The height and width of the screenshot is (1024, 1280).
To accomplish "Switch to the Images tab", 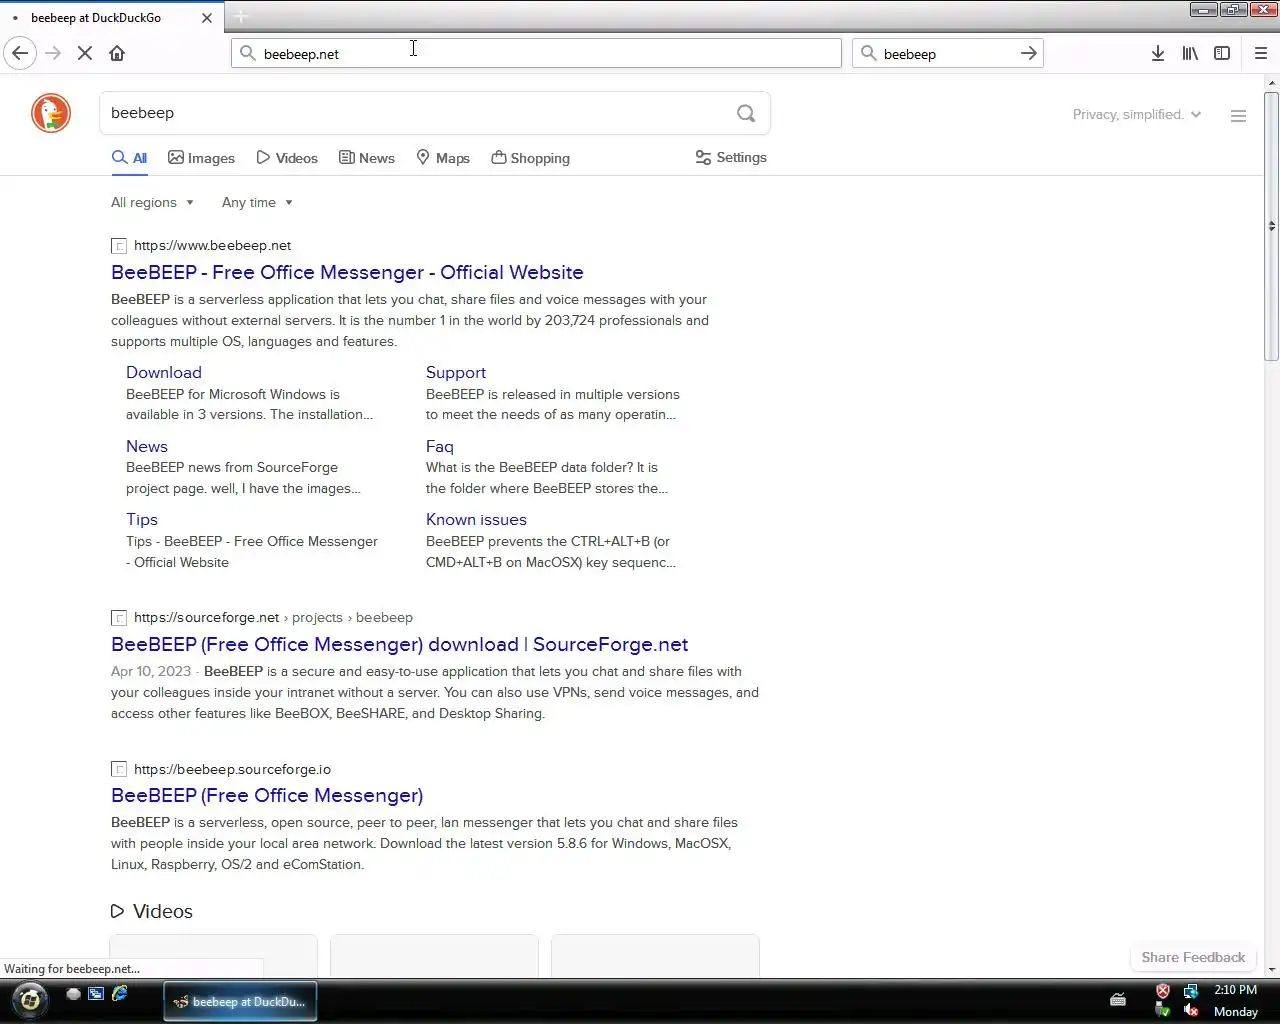I will (201, 158).
